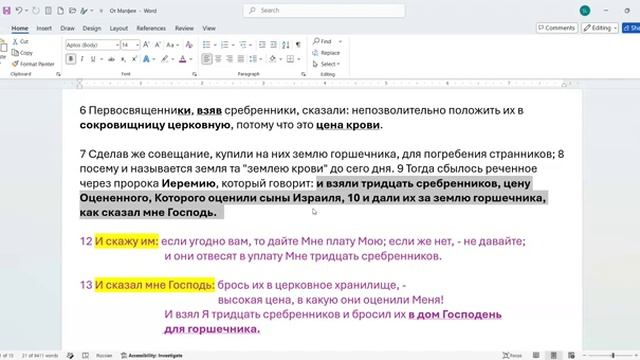Expand underline style options arrow
640x360 pixels.
pos(101,59)
